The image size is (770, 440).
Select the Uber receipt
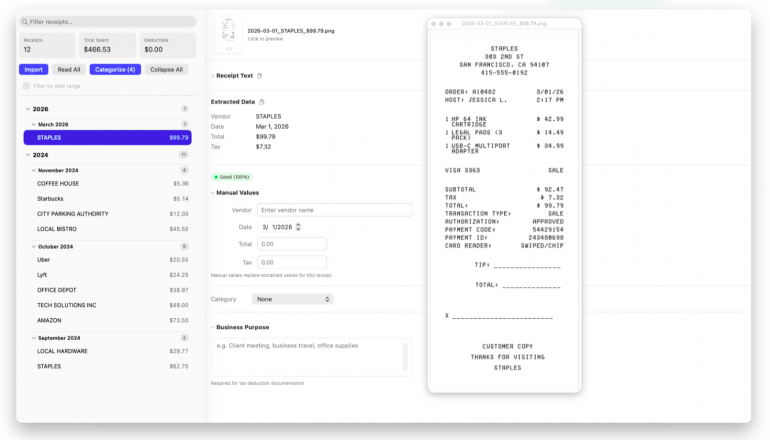click(x=108, y=260)
